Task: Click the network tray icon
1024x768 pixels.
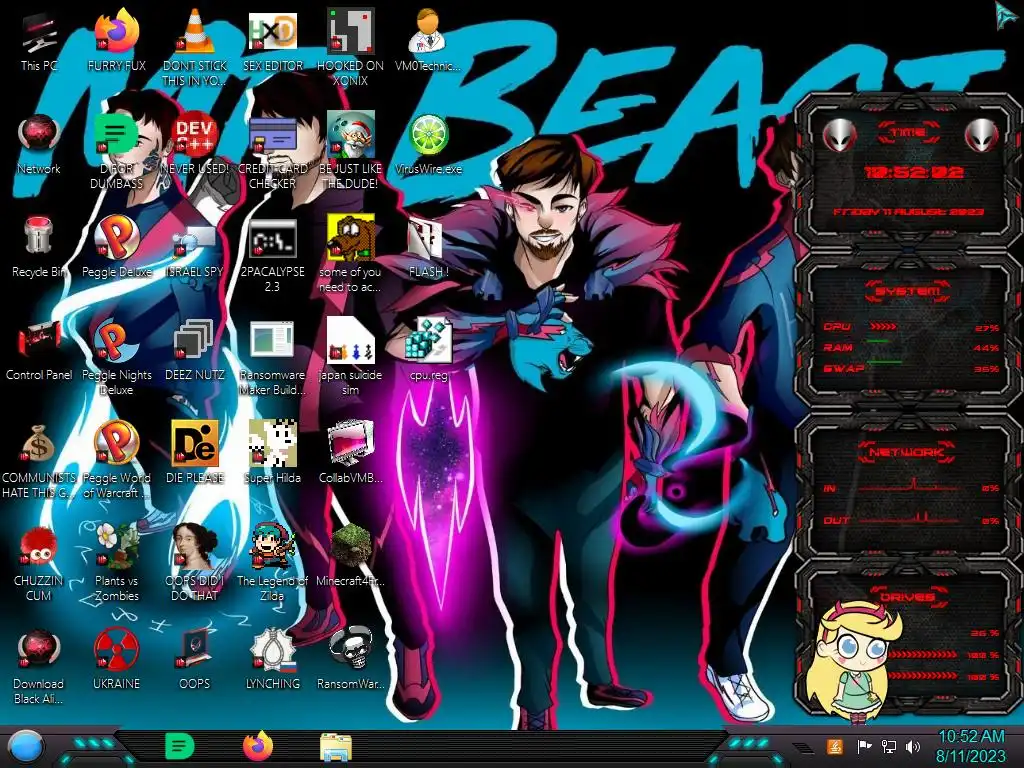Action: [x=889, y=747]
